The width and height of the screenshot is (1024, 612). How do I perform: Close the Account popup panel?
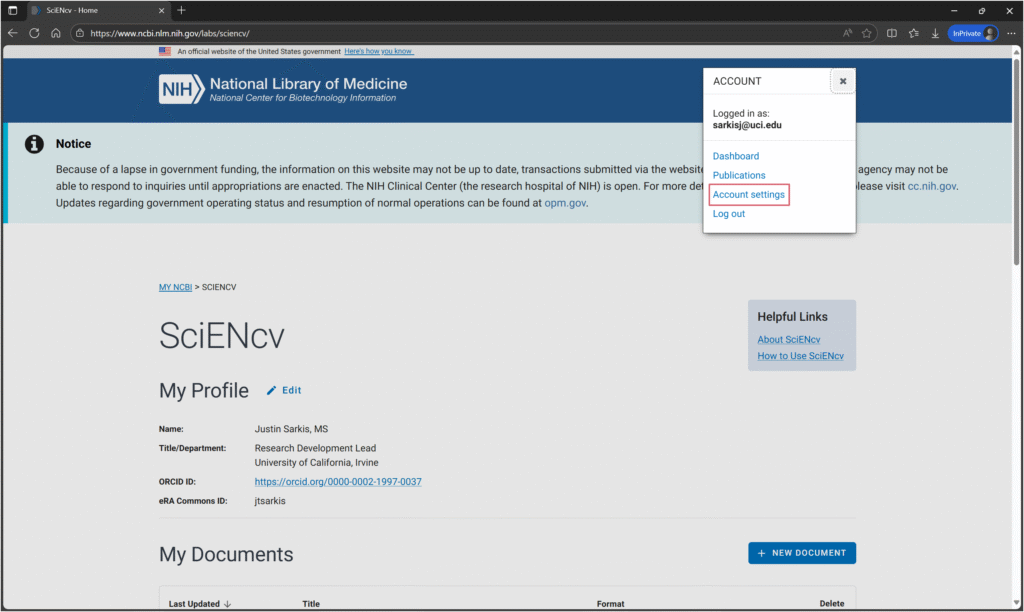pyautogui.click(x=842, y=81)
